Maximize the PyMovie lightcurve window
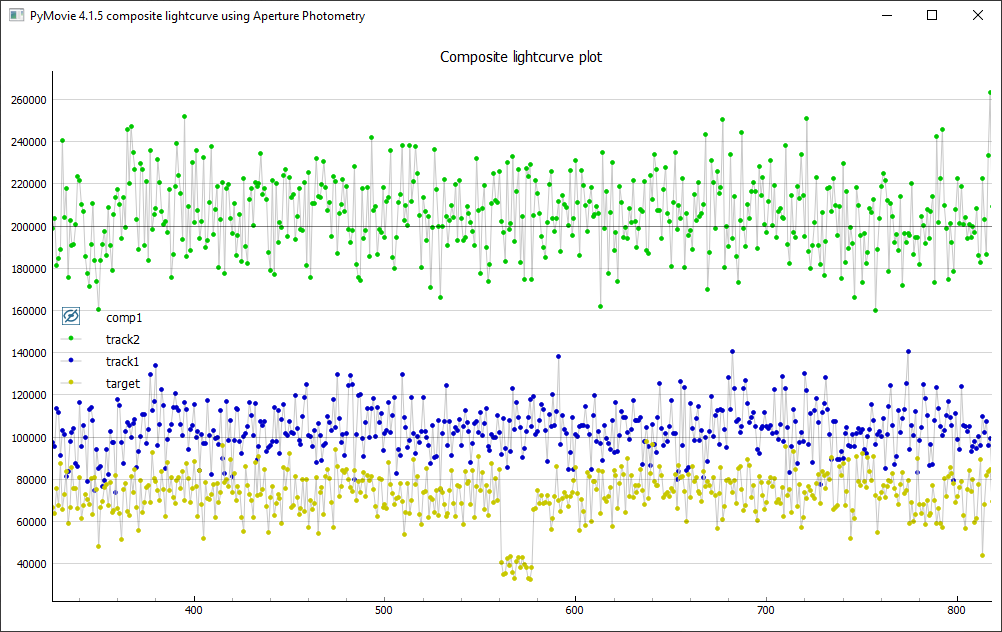 (932, 16)
